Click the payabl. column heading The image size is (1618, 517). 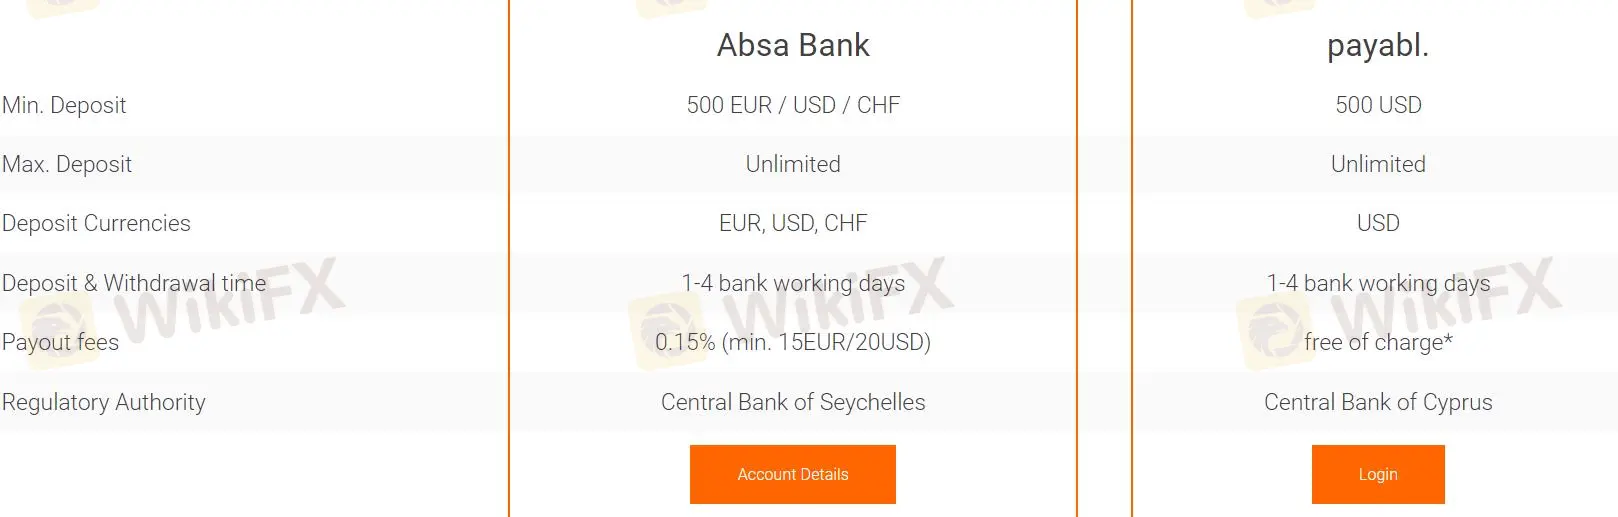[x=1377, y=45]
